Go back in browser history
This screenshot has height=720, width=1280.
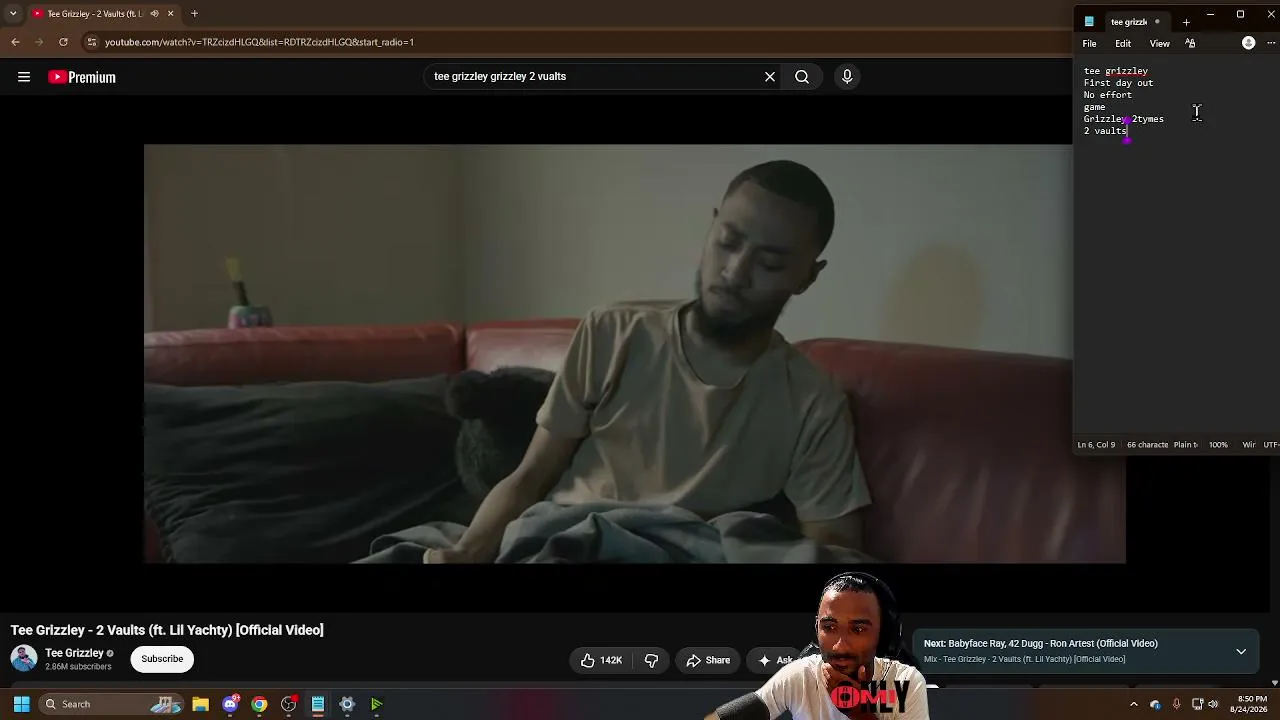[x=15, y=42]
